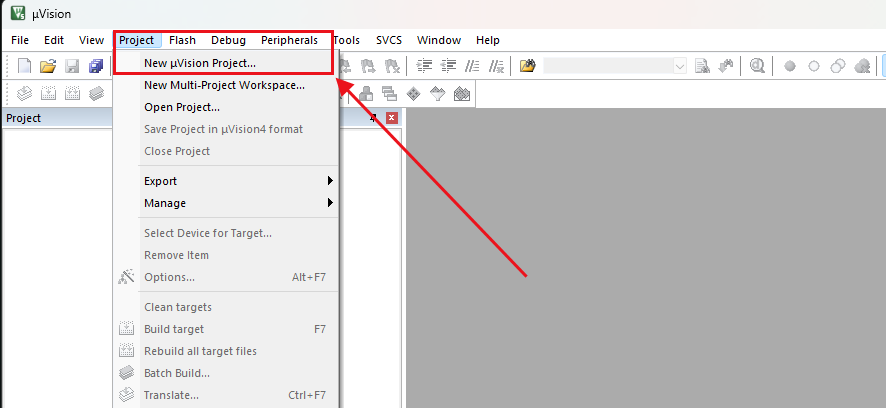Screen dimensions: 886x408
Task: Open the Debug menu
Action: (228, 40)
